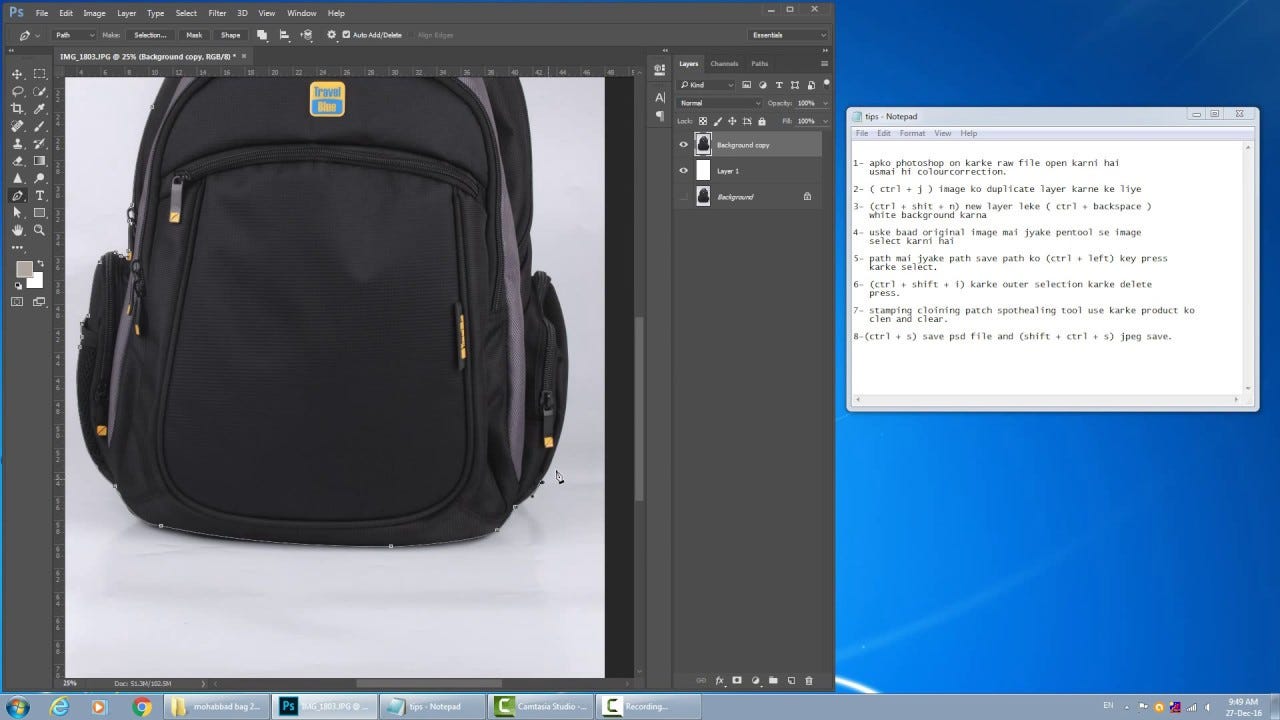Open the Fill dropdown arrow

point(824,121)
